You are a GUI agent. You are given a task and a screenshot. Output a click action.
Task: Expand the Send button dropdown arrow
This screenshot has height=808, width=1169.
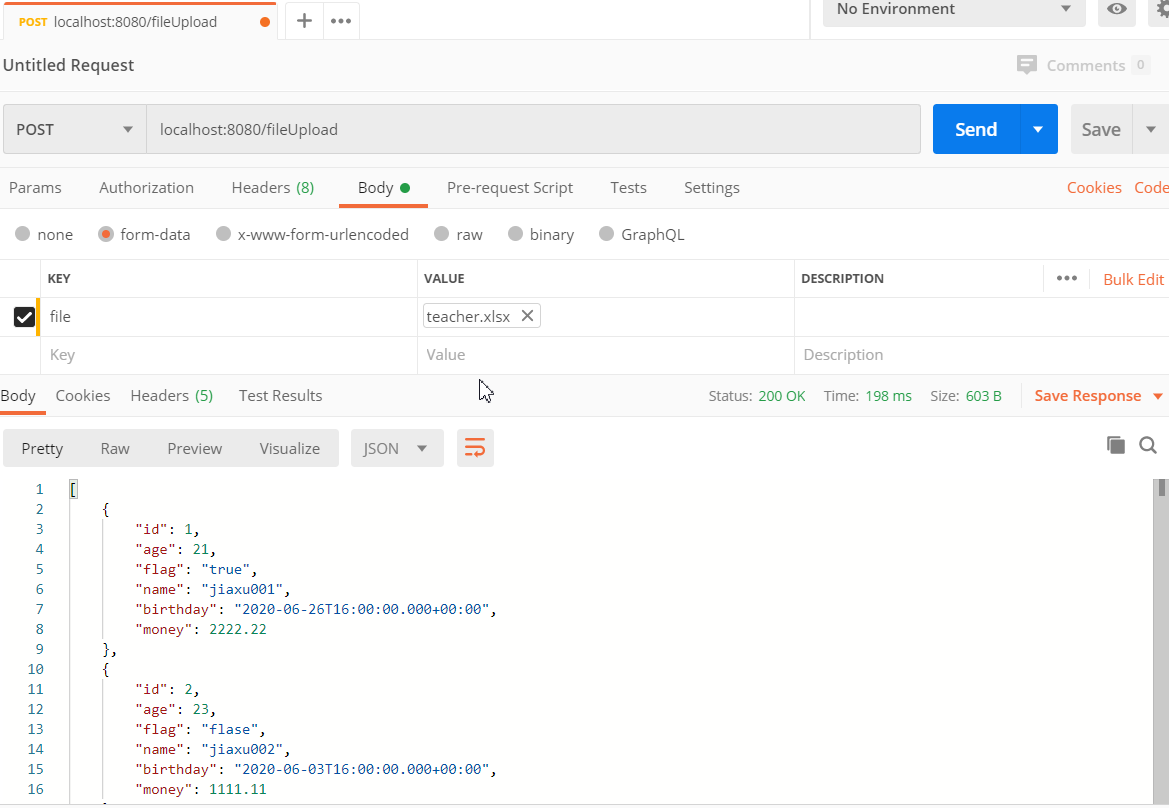pyautogui.click(x=1038, y=129)
